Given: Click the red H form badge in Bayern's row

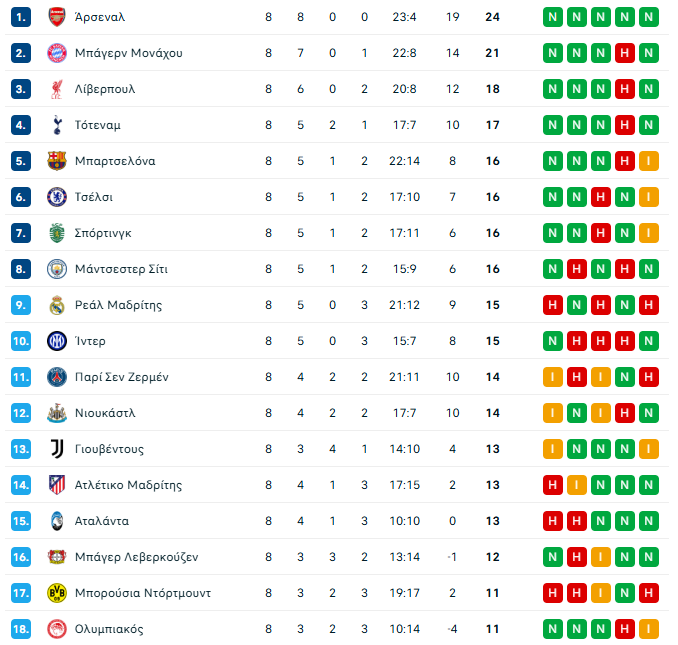Looking at the screenshot, I should [x=625, y=53].
